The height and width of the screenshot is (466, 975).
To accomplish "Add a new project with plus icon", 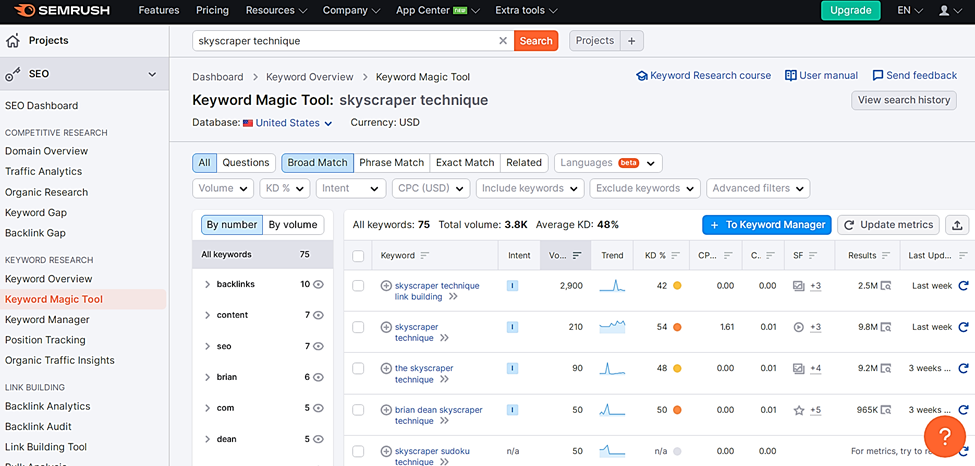I will pos(632,41).
